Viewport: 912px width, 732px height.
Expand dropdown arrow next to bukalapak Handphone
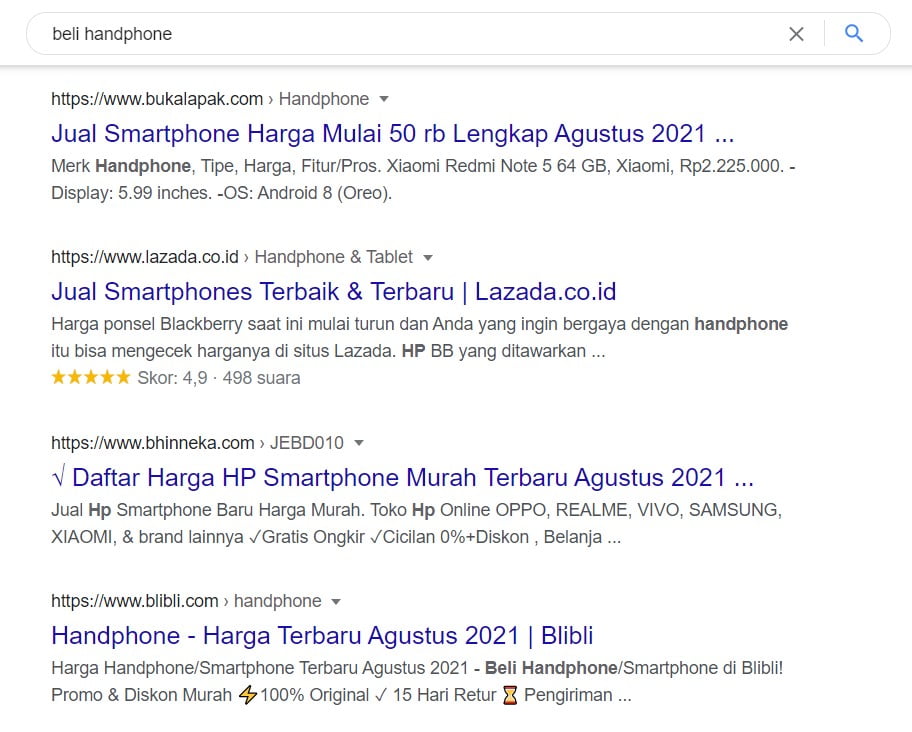tap(384, 99)
